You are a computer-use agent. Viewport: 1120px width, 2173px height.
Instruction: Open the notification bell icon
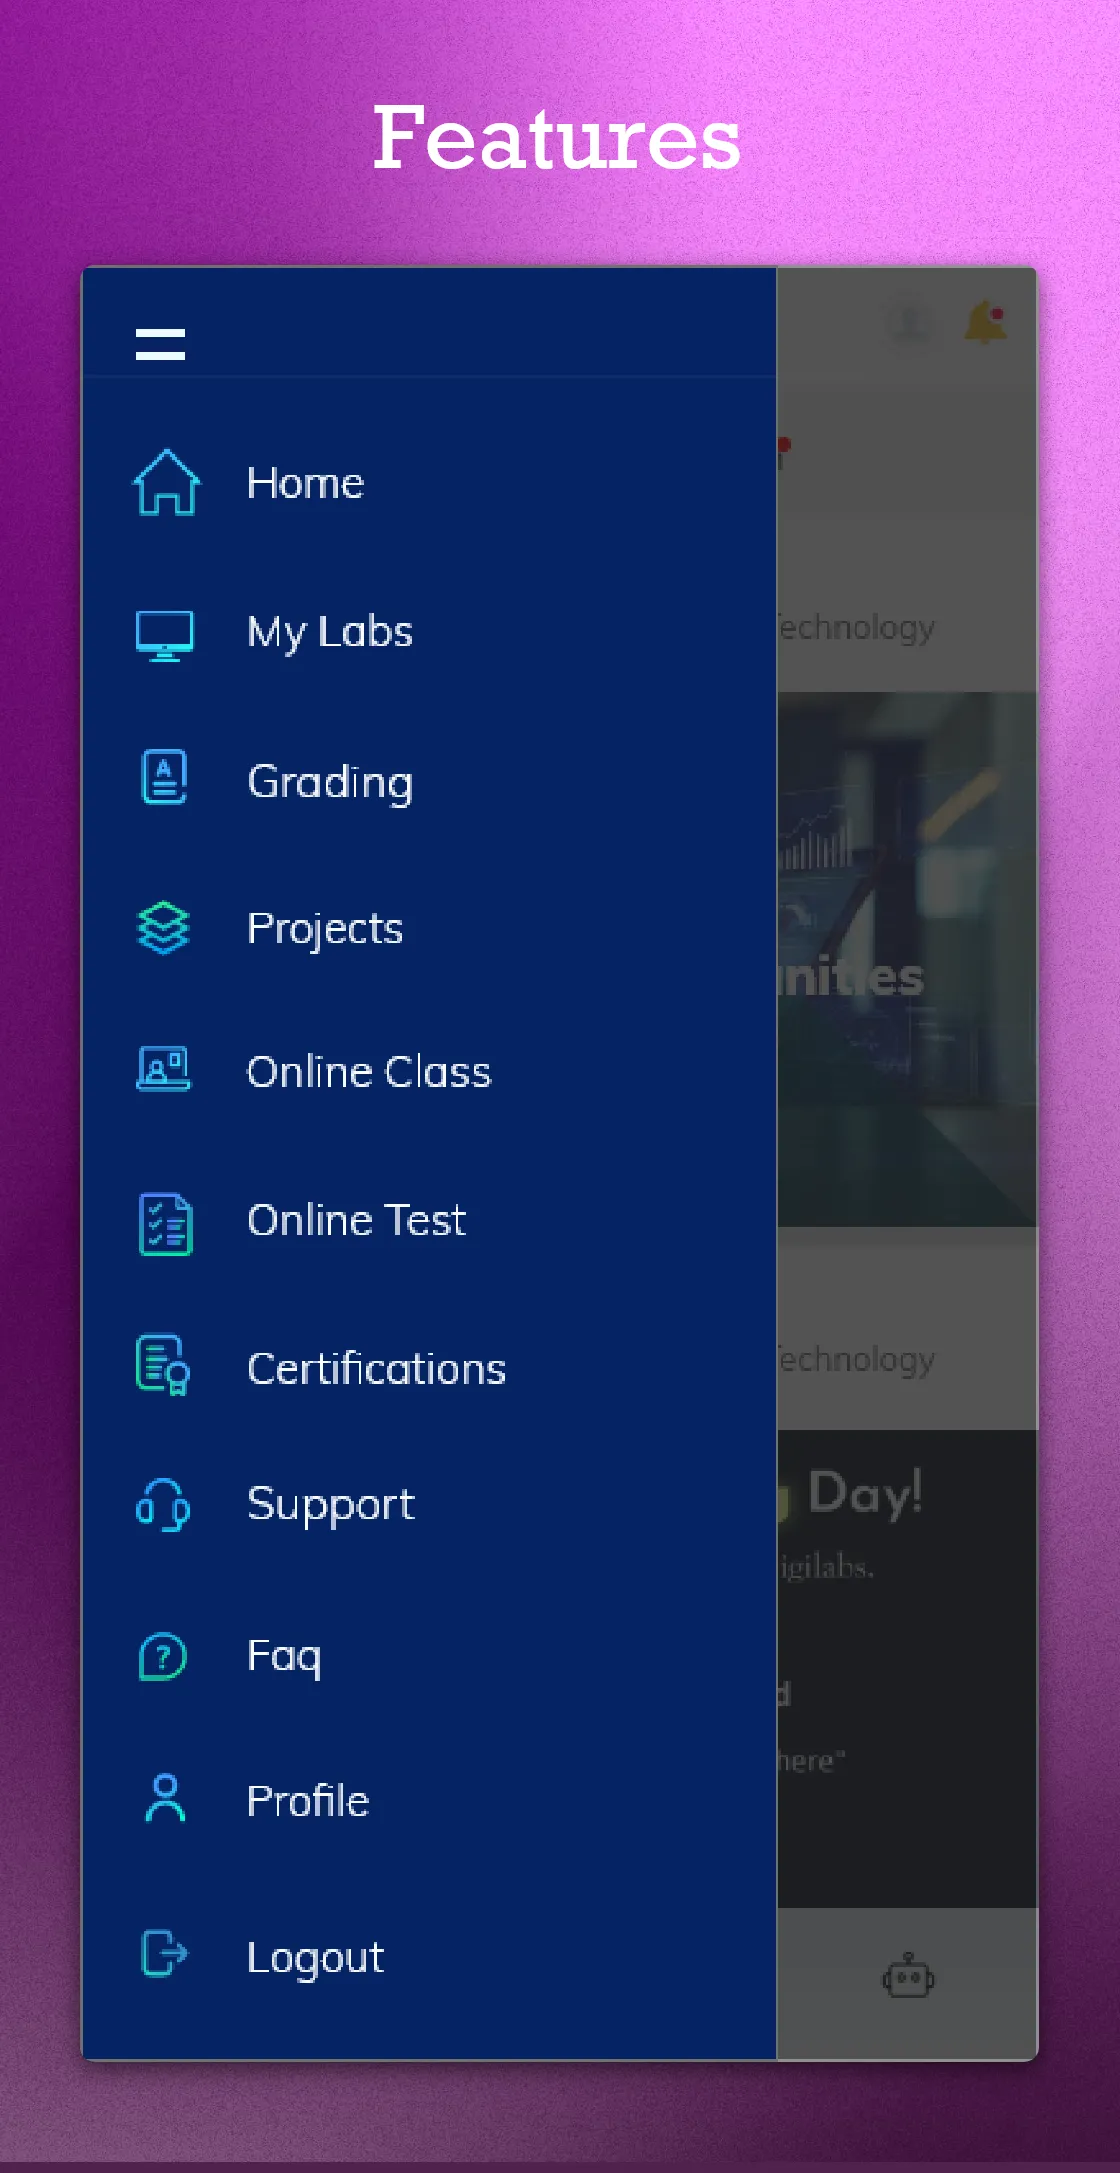click(986, 322)
